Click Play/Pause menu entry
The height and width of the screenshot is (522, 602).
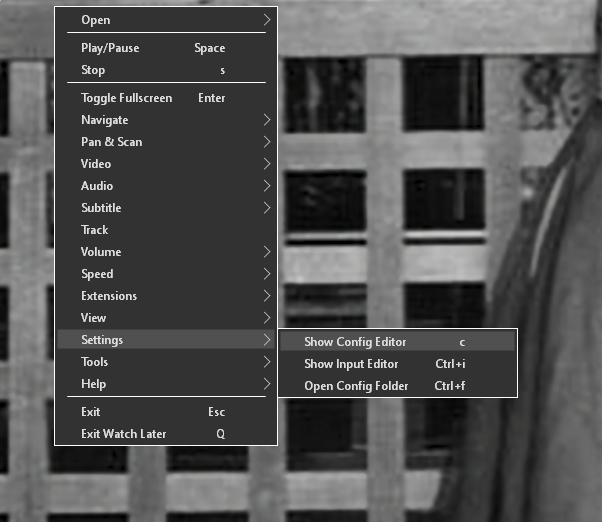coord(166,48)
